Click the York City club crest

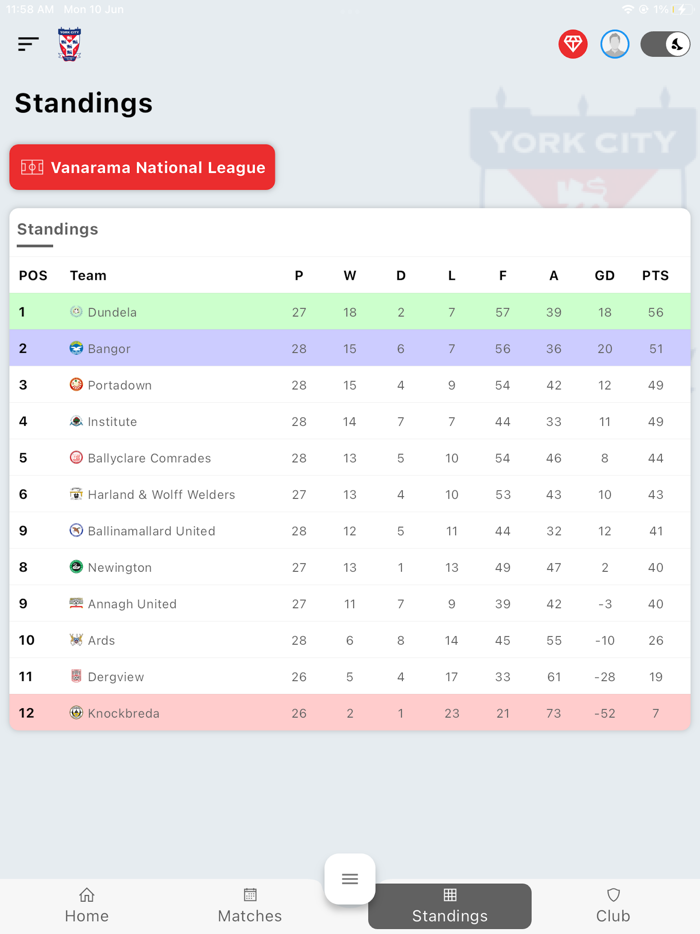point(69,44)
